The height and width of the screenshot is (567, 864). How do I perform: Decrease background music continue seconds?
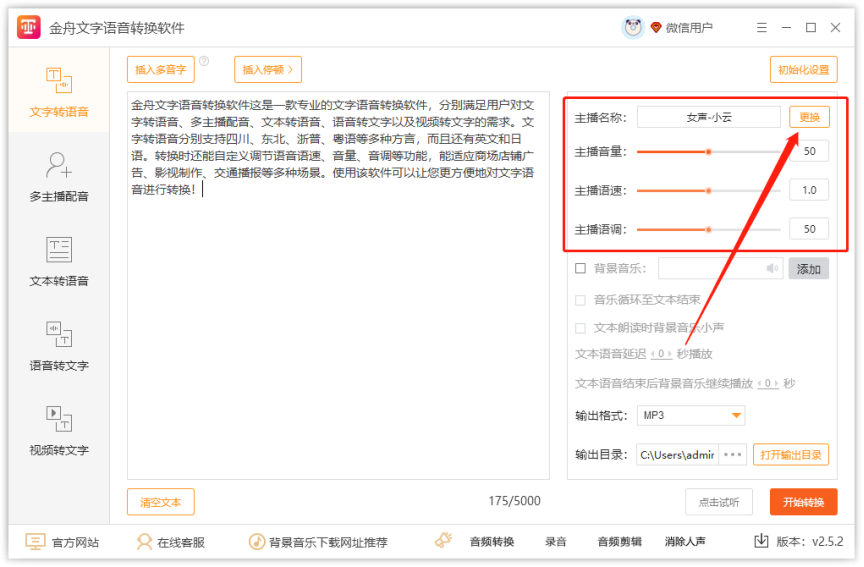[759, 384]
